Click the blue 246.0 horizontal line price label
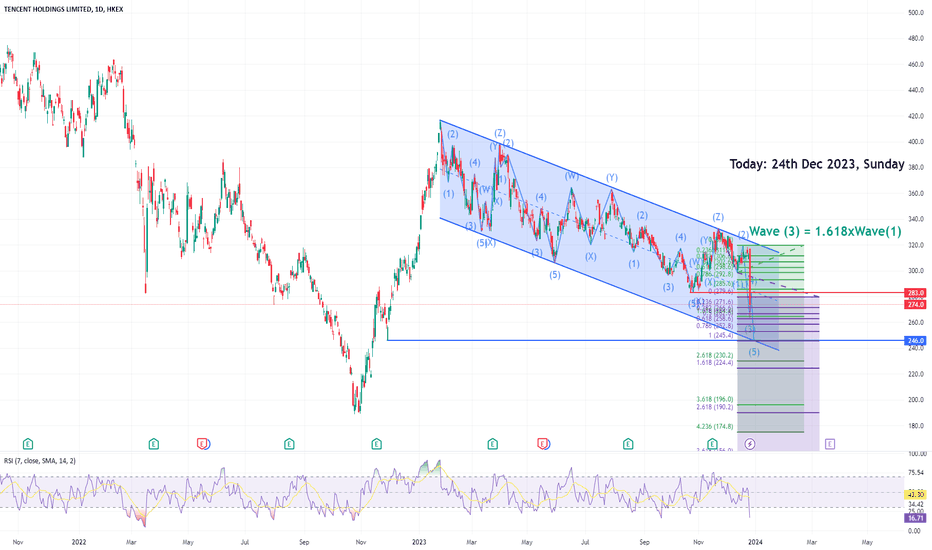Image resolution: width=932 pixels, height=550 pixels. 915,341
